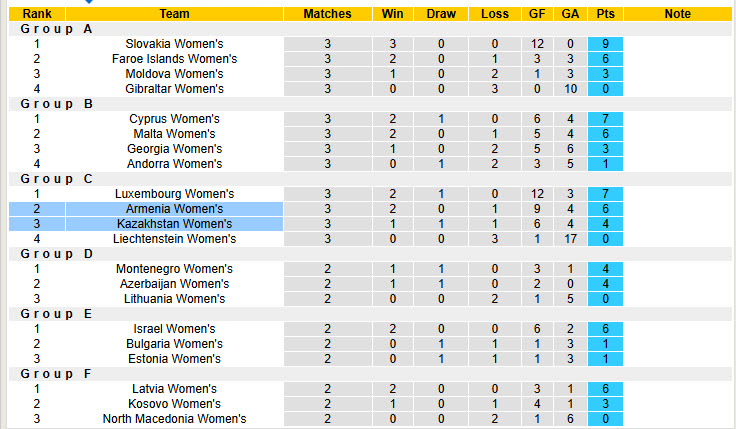Select the Kazakhstan Women's team row

click(x=174, y=224)
